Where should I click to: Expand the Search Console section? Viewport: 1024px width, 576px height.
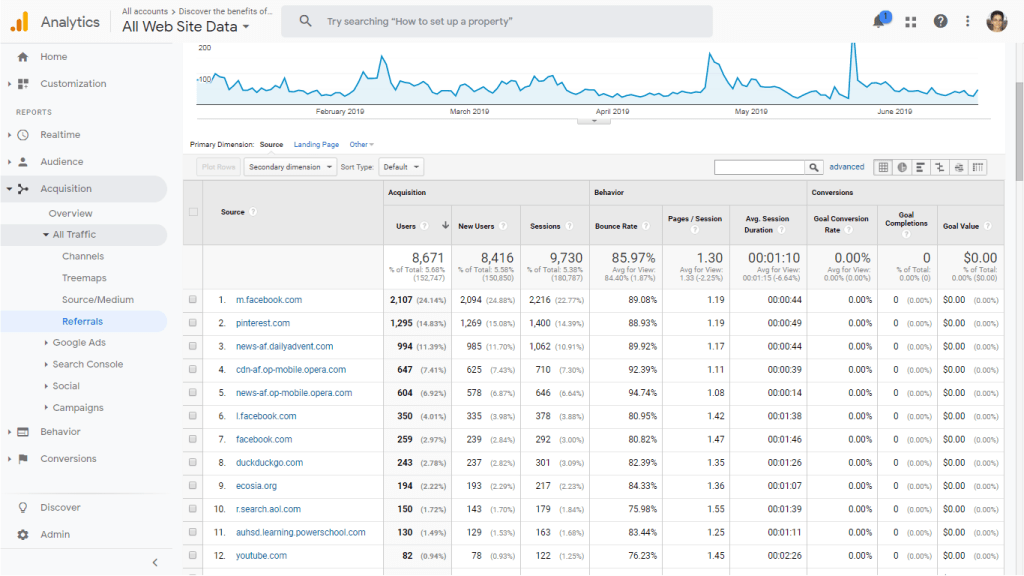[46, 364]
